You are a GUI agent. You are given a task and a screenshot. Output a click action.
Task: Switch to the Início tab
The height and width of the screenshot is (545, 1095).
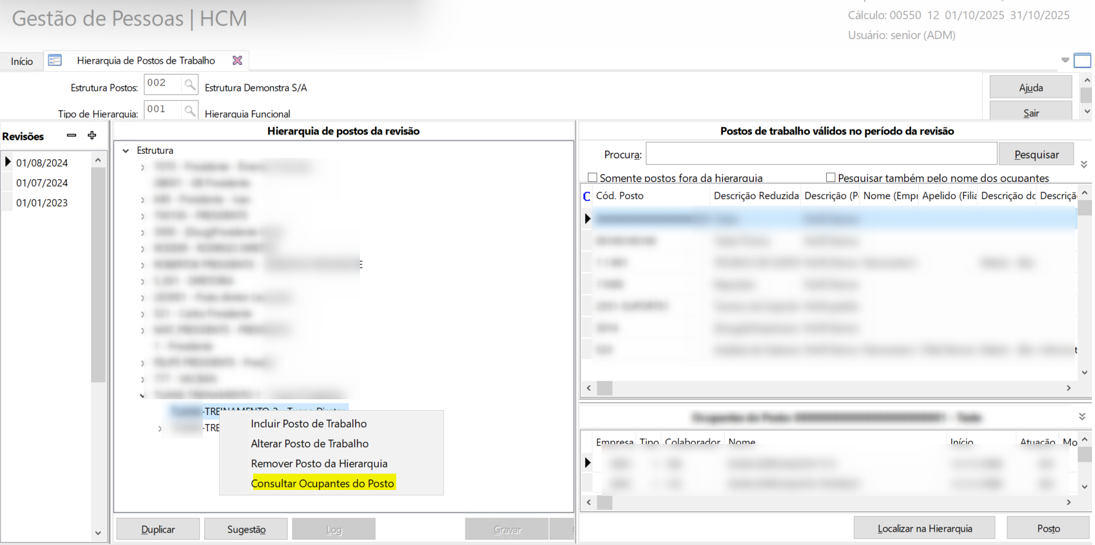point(22,62)
